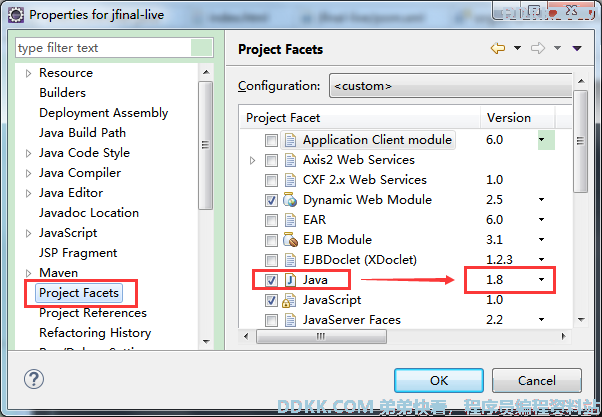Click the left tree scrollbar down arrow

pos(206,341)
